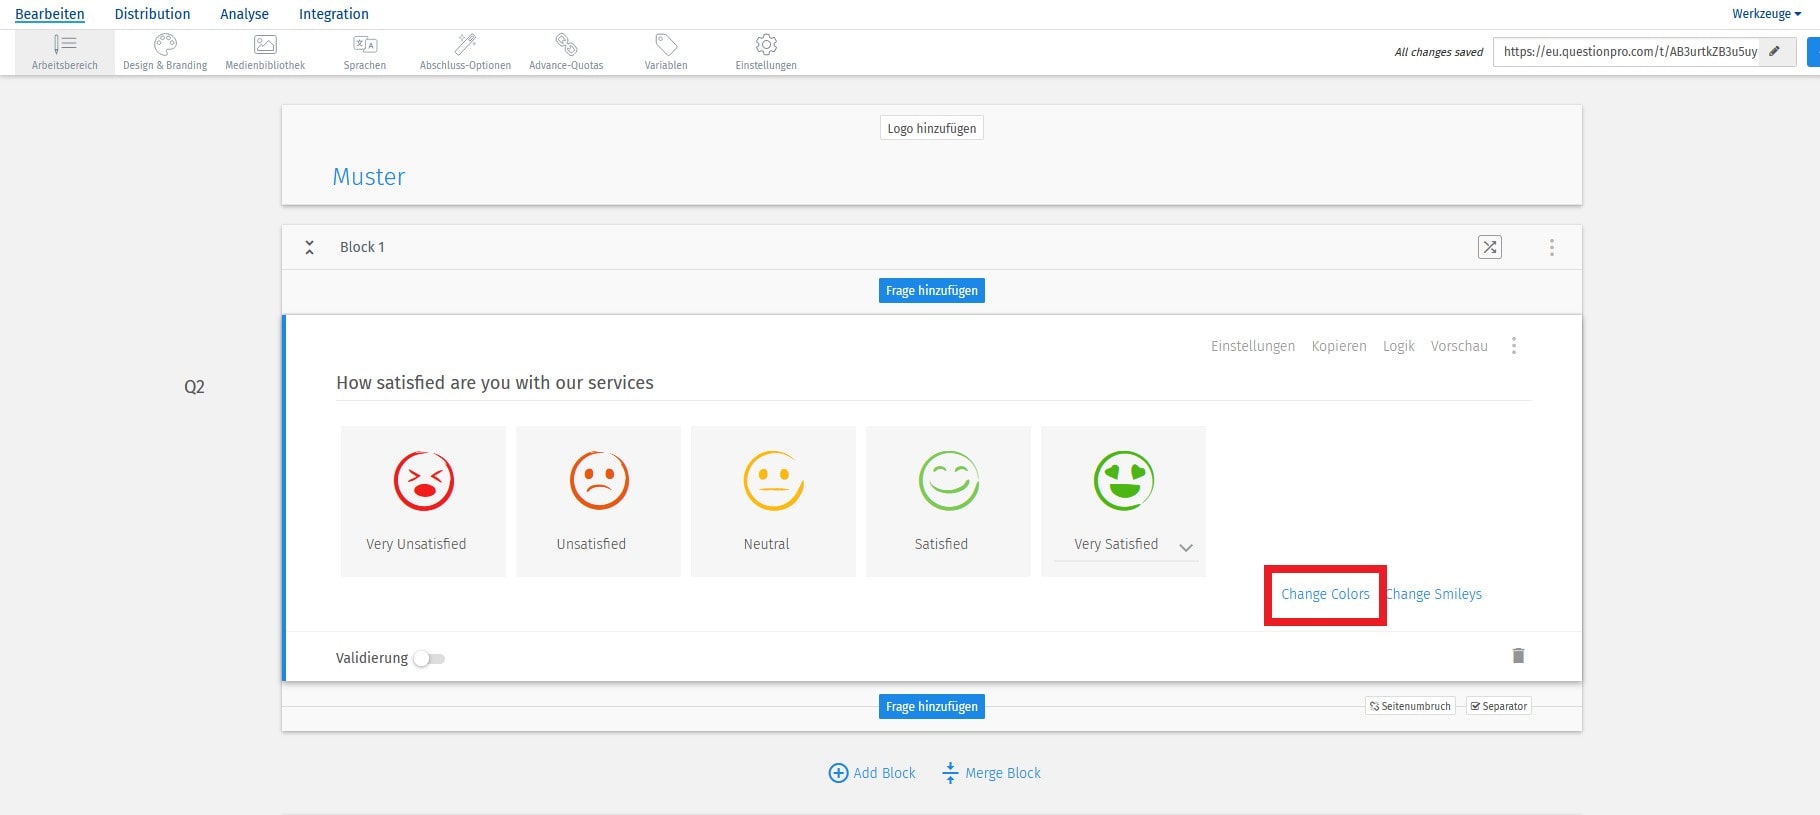Screen dimensions: 1820x815
Task: Open the Block 1 three-dot menu
Action: pyautogui.click(x=1552, y=247)
